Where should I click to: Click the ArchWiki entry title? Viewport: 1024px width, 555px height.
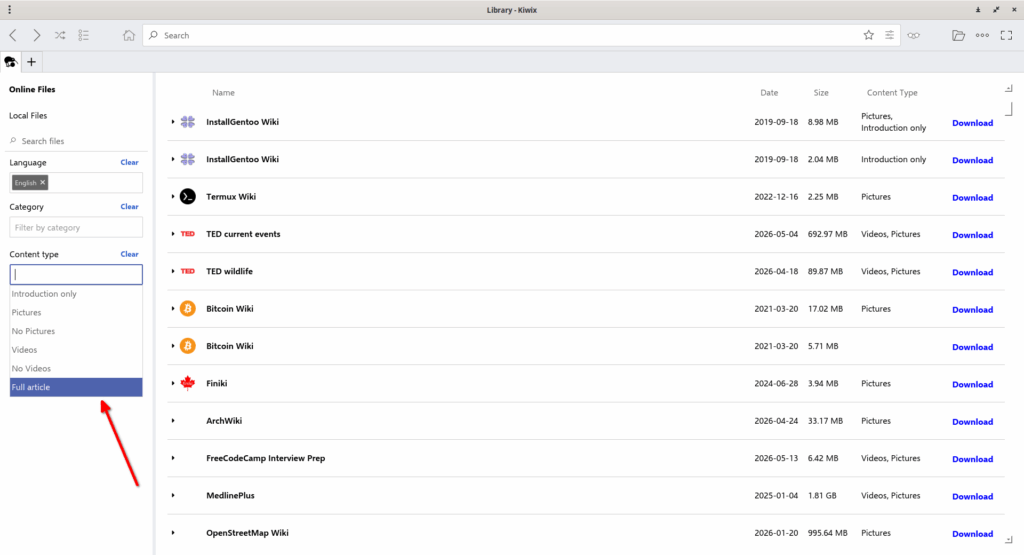click(x=224, y=420)
